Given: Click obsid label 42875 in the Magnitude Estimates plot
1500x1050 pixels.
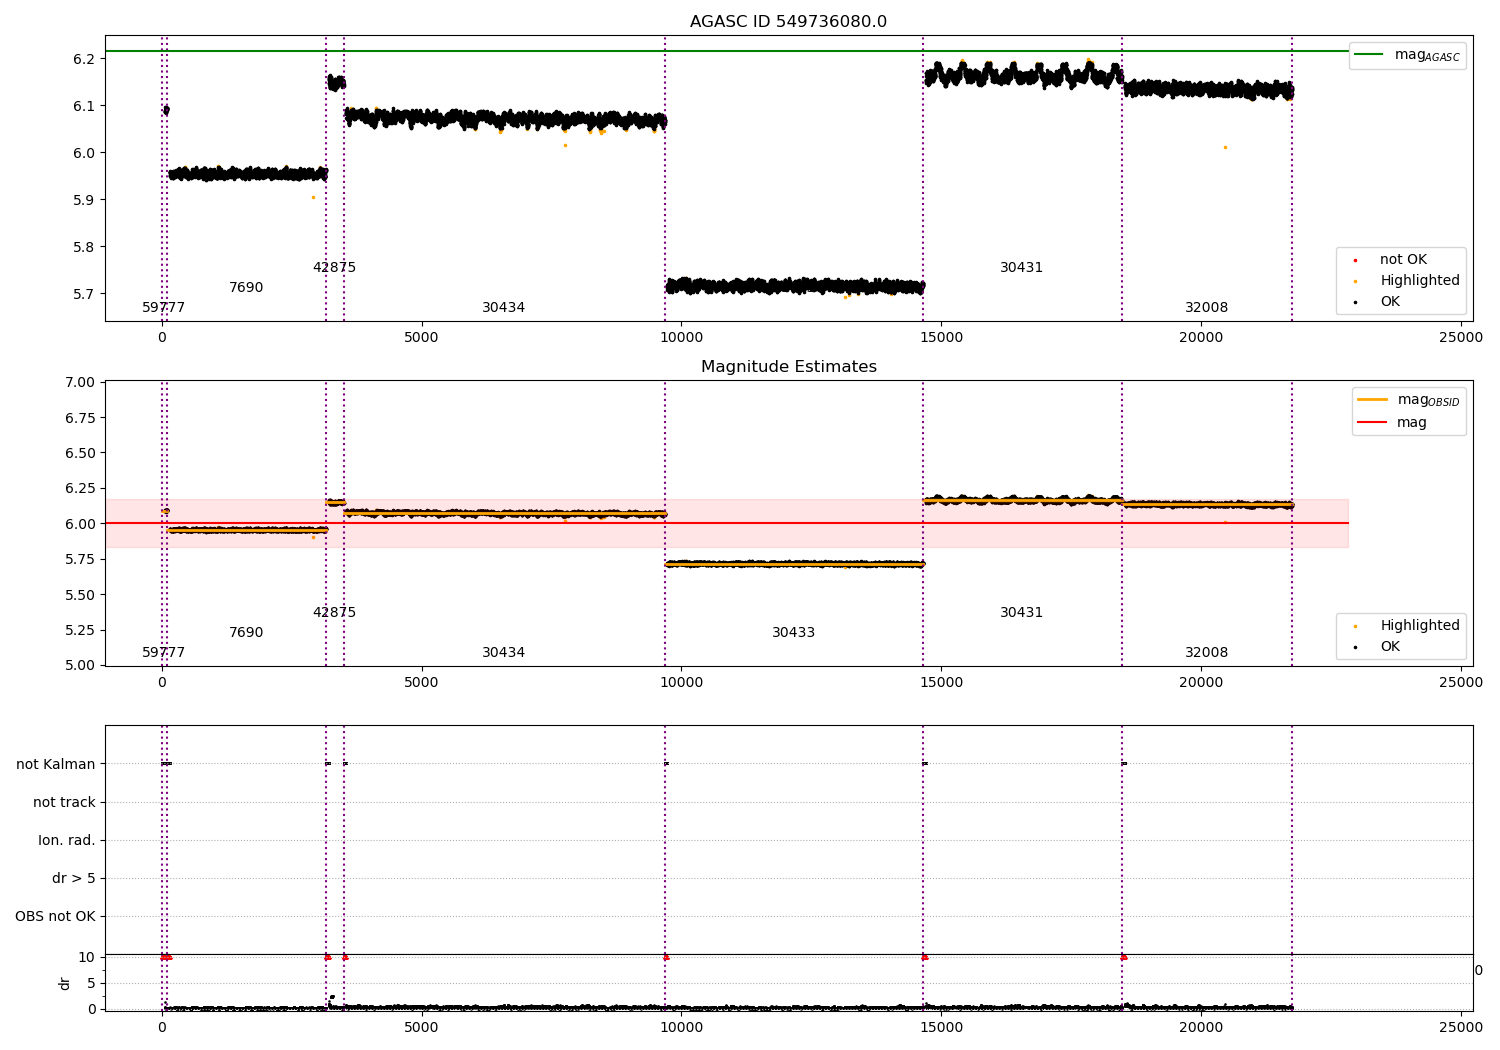Looking at the screenshot, I should pyautogui.click(x=334, y=613).
